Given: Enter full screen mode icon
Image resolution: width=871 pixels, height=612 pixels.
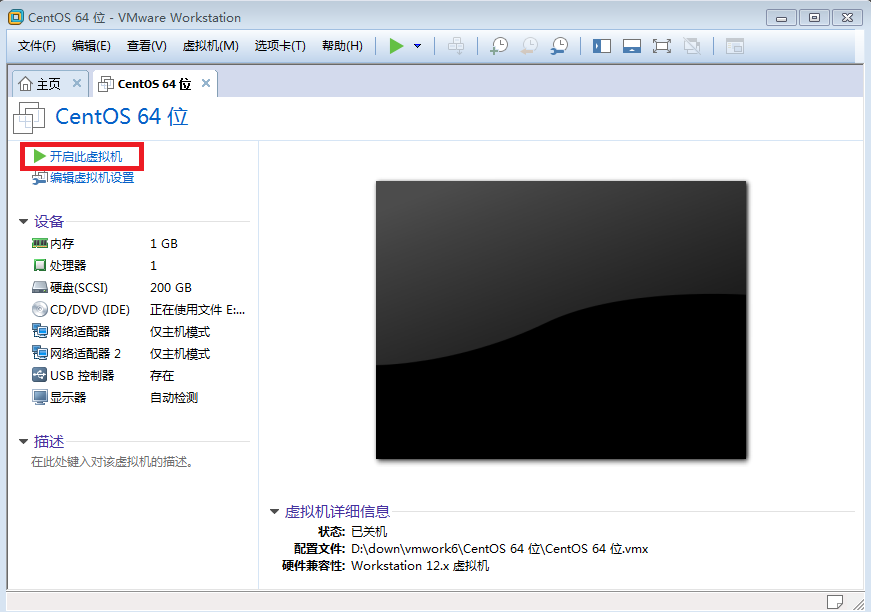Looking at the screenshot, I should pos(662,46).
